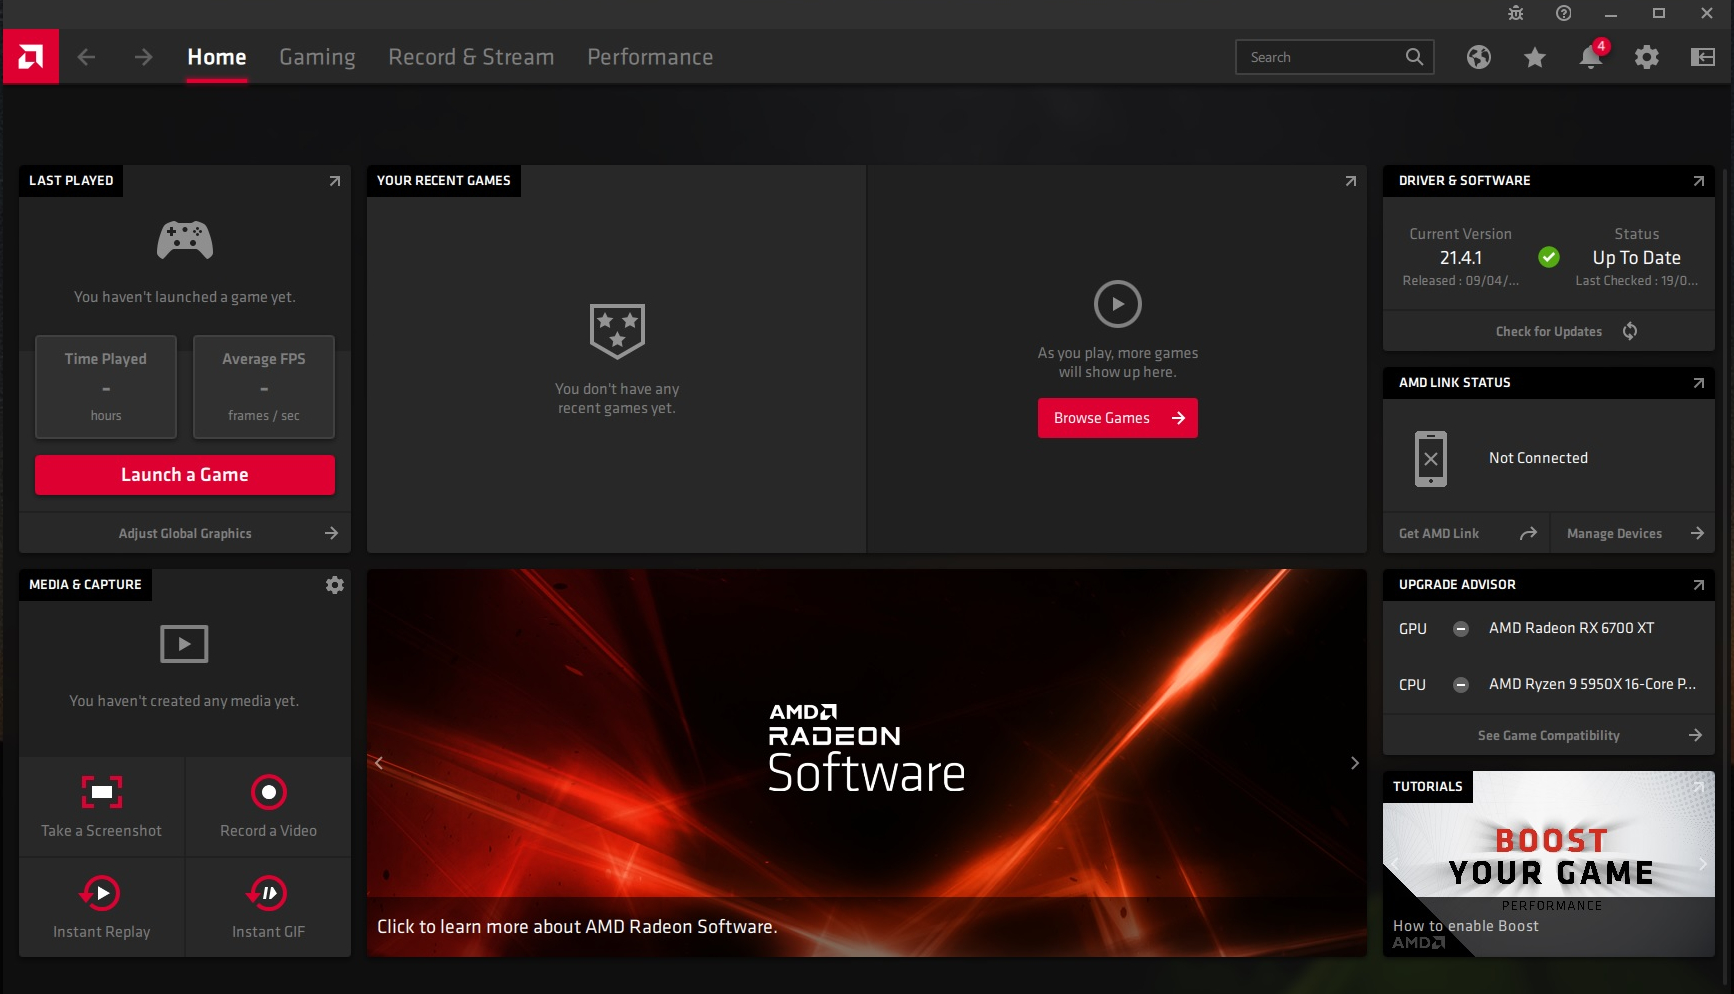
Task: Open Adjust Global Graphics
Action: coord(185,533)
